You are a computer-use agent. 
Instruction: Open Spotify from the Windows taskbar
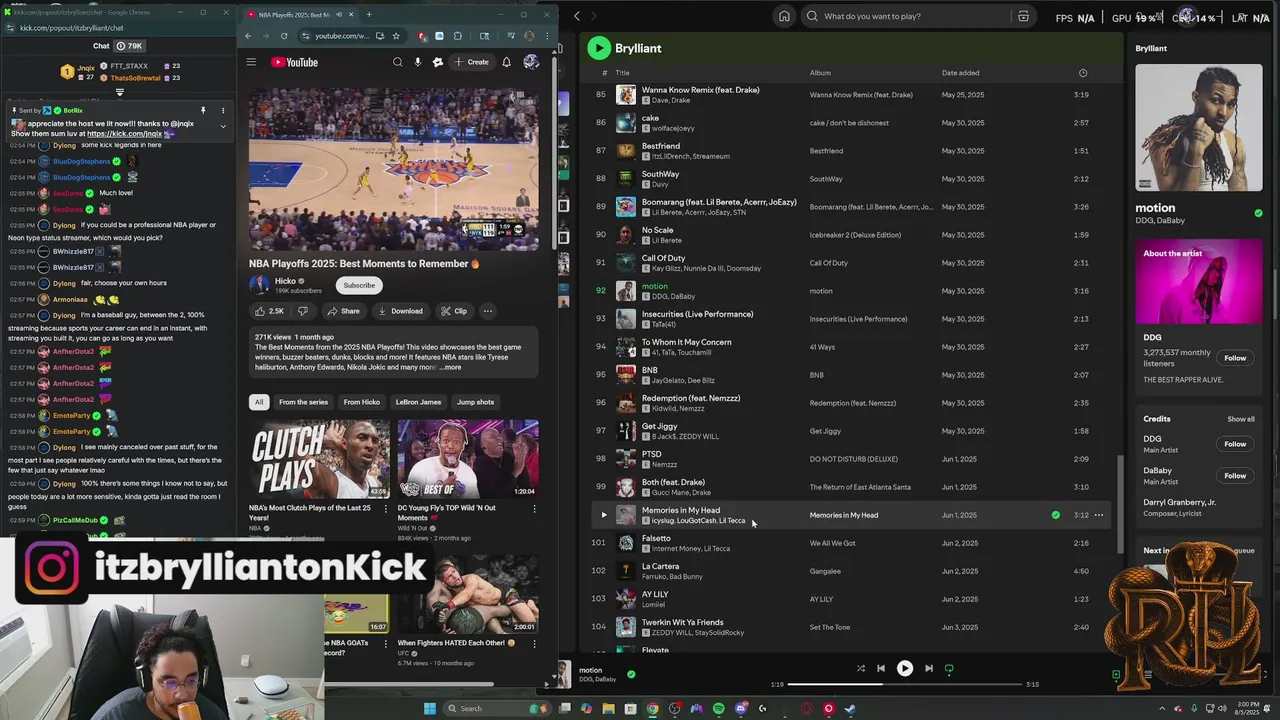click(718, 708)
